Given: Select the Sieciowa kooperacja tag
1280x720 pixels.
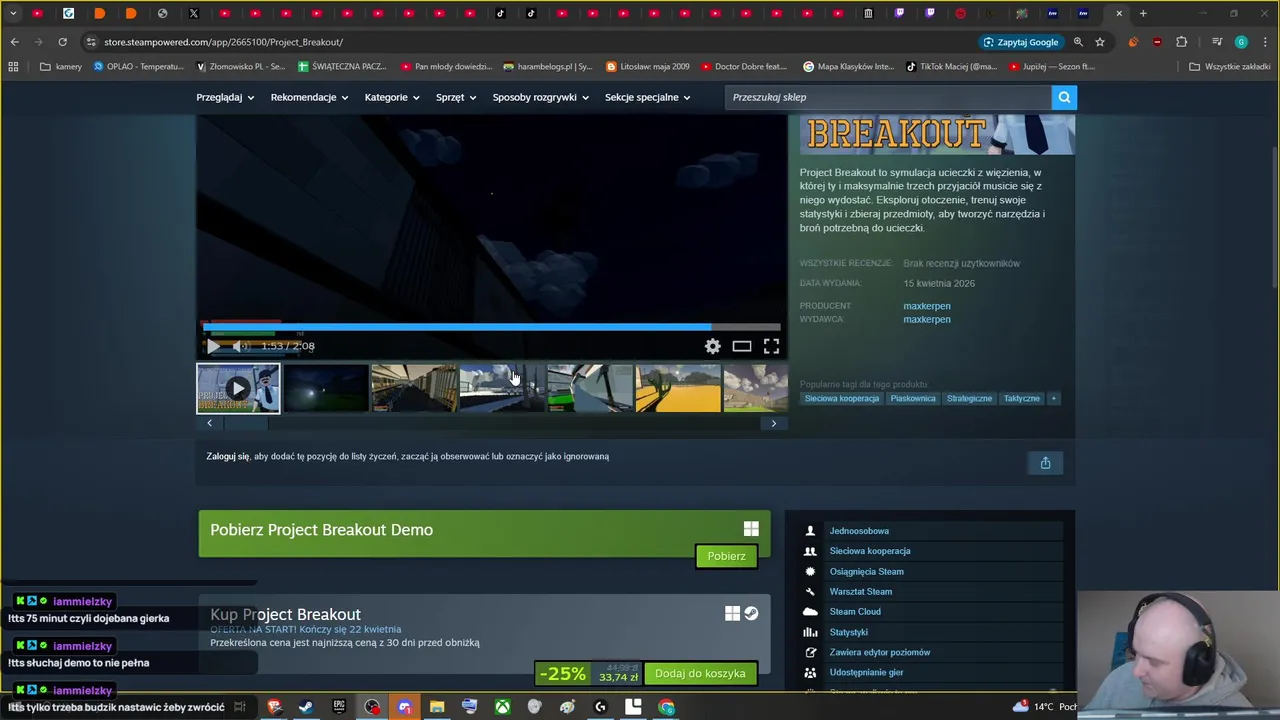Looking at the screenshot, I should pos(842,398).
